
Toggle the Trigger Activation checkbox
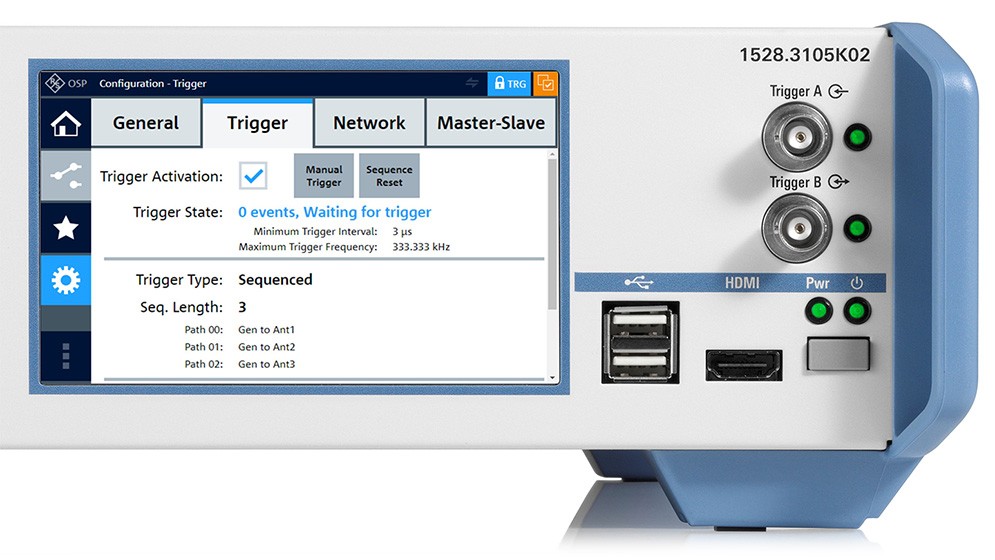point(253,176)
